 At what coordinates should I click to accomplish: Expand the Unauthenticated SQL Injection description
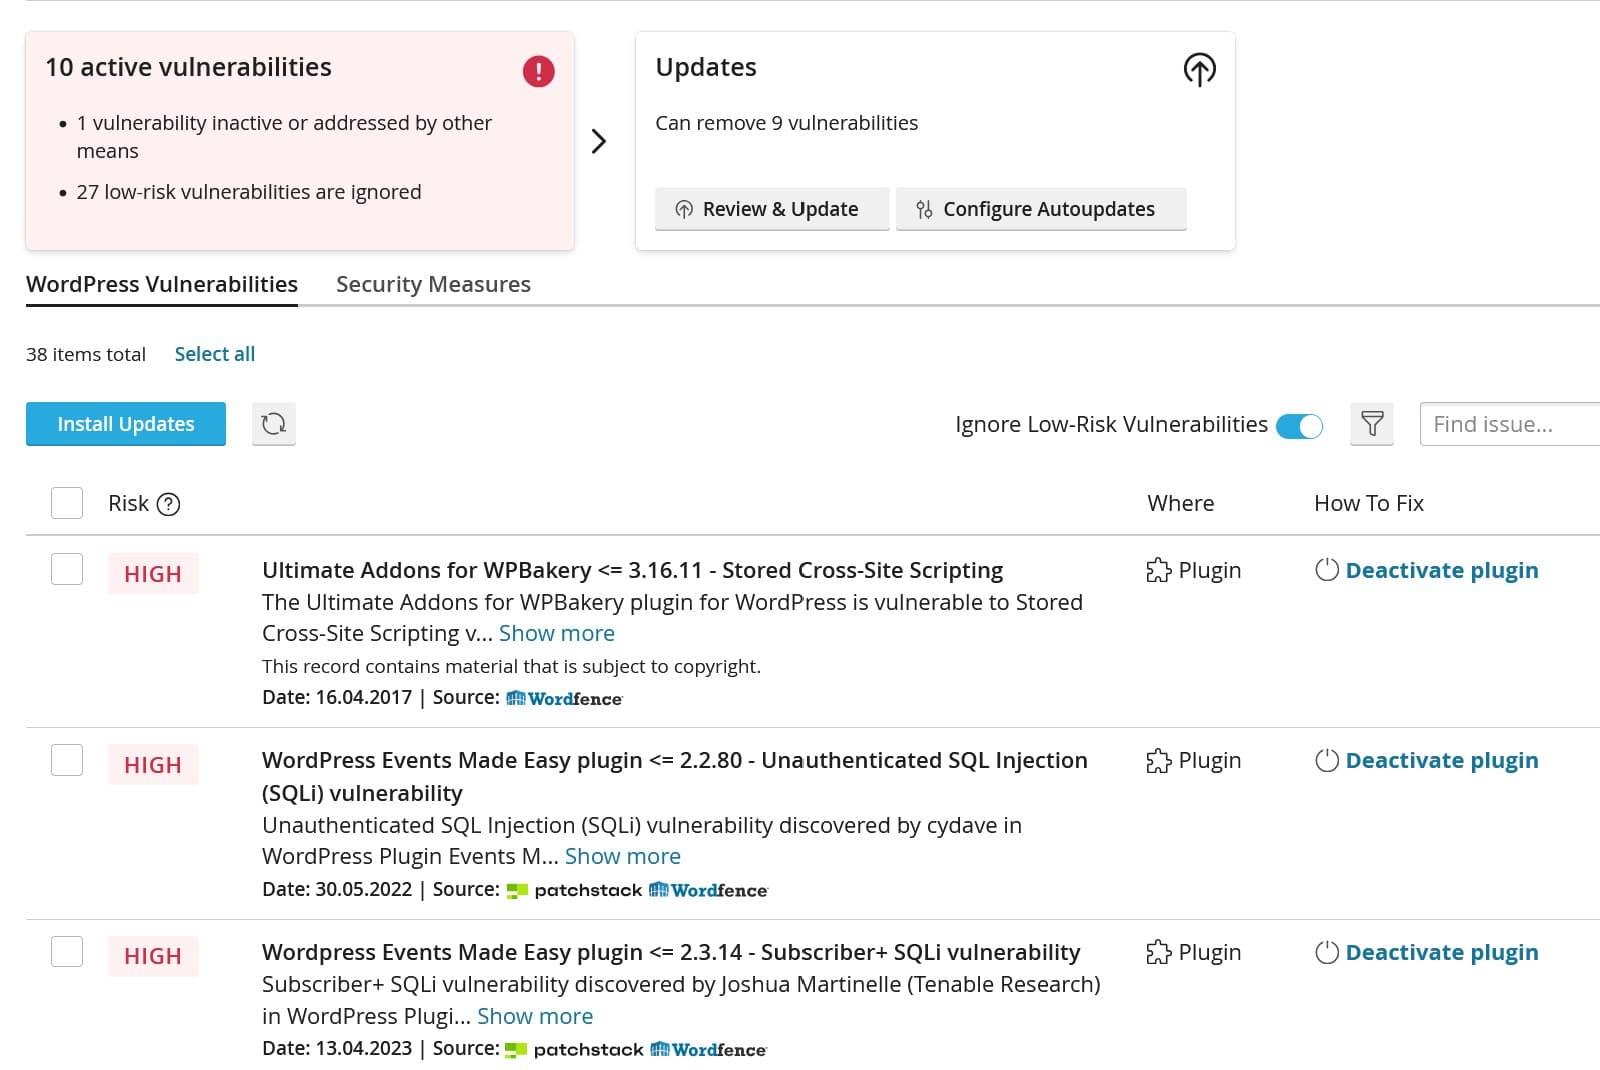coord(622,856)
